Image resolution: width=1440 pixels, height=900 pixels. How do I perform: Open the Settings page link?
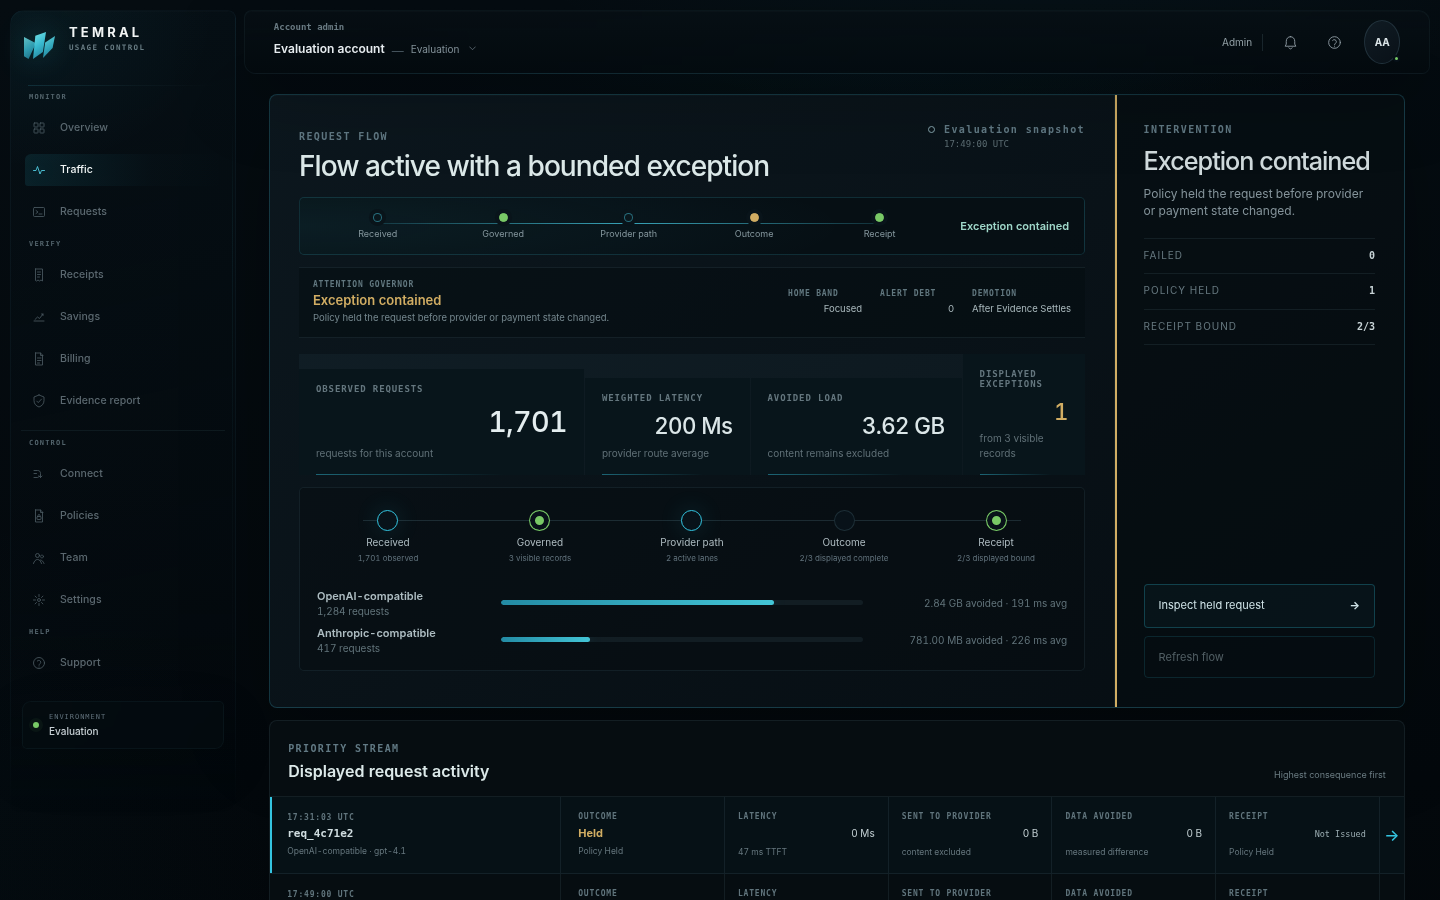pyautogui.click(x=124, y=600)
